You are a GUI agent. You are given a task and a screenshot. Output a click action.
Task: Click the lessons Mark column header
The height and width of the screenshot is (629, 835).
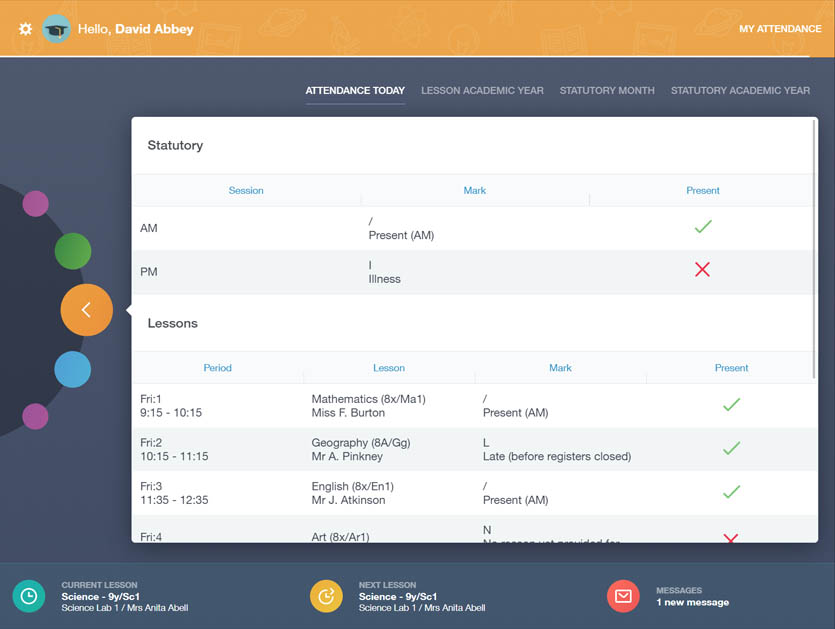(x=560, y=367)
